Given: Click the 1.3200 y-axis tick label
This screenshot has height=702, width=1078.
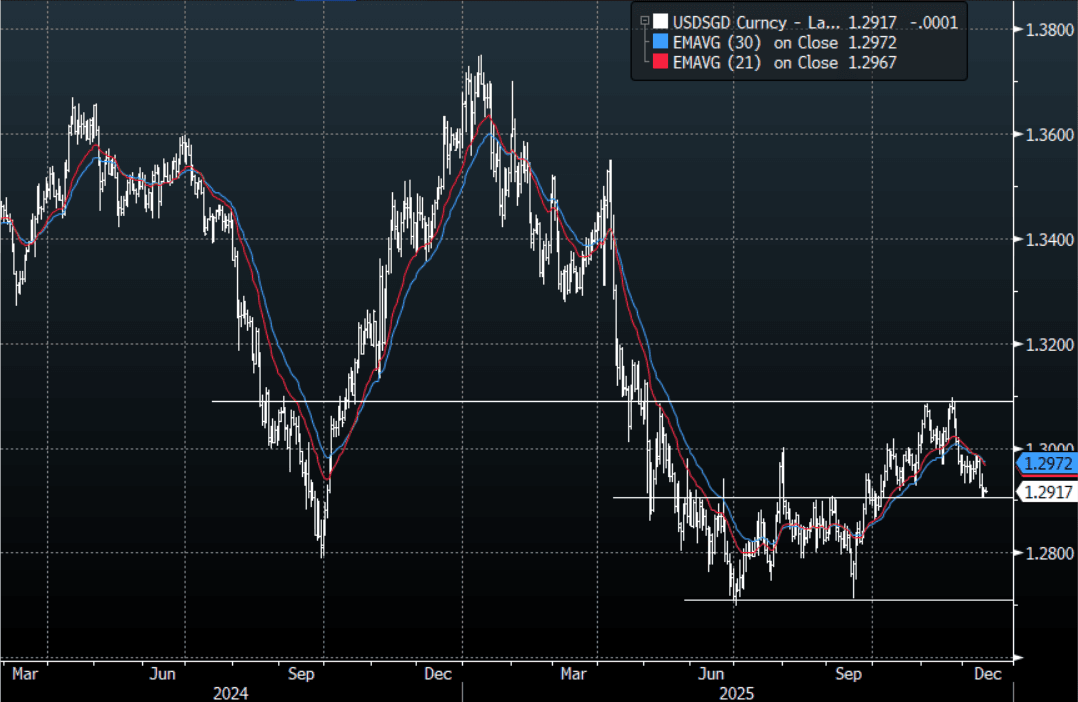Looking at the screenshot, I should [x=1045, y=344].
